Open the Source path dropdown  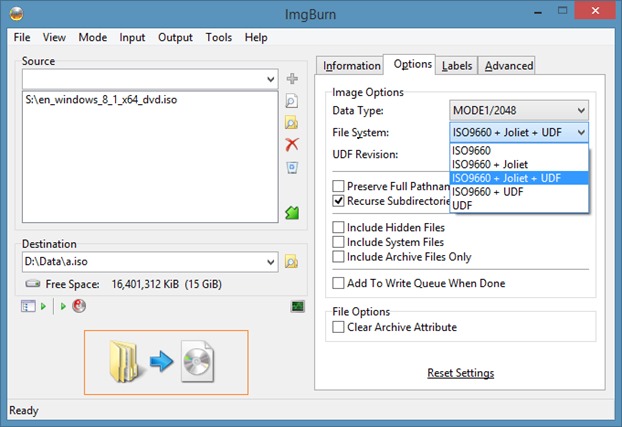point(271,79)
